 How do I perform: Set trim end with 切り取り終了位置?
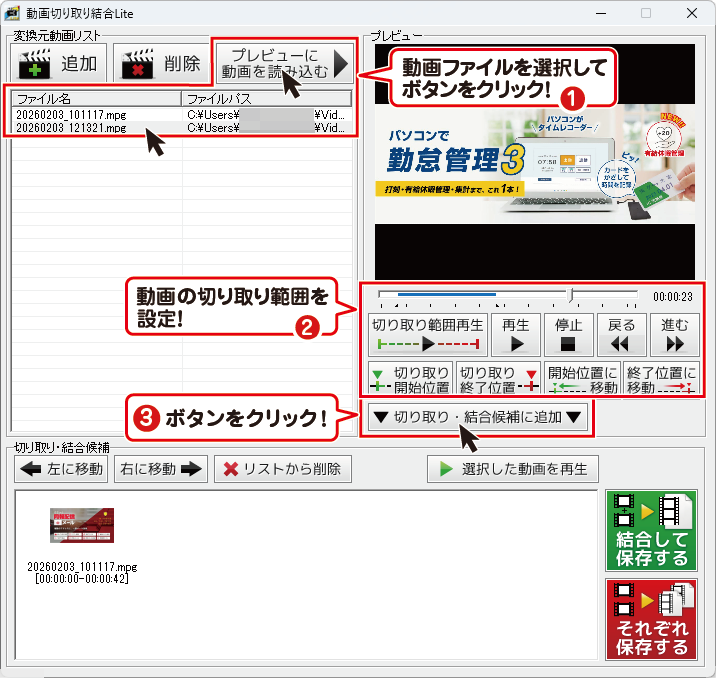(497, 380)
